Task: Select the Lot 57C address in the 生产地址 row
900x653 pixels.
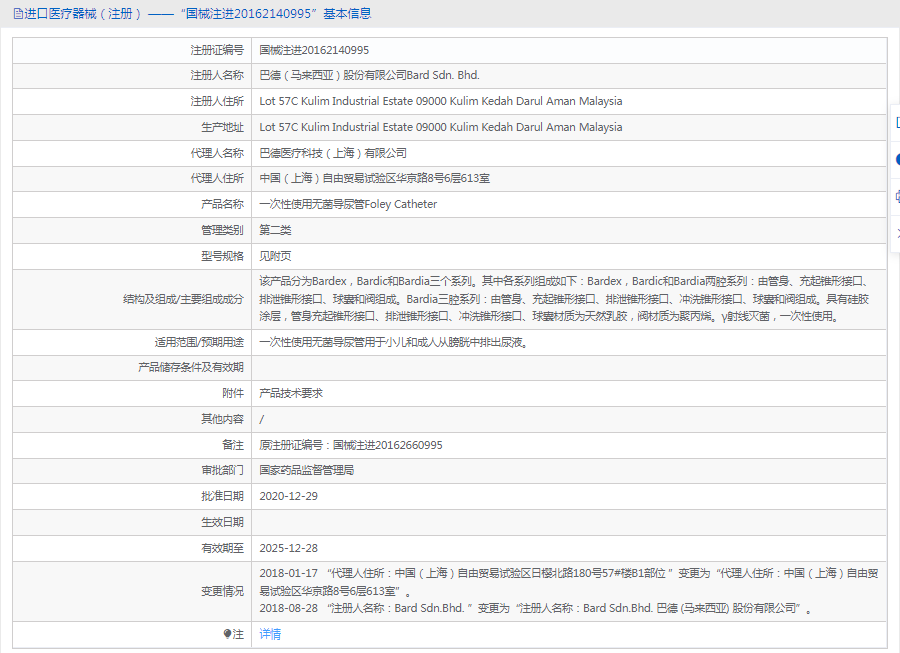Action: point(441,127)
